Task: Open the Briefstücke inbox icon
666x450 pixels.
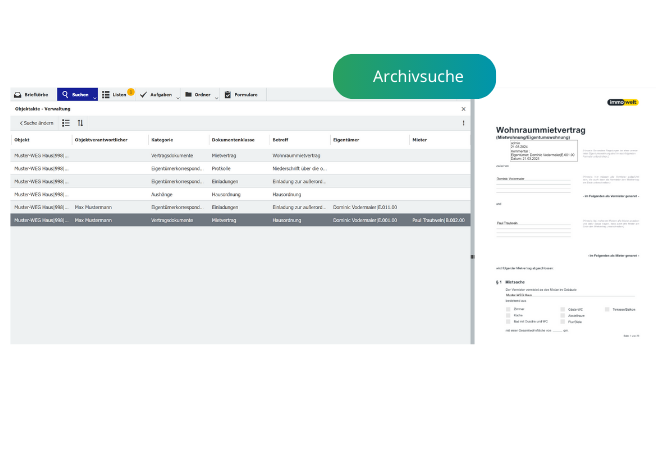Action: pos(17,95)
